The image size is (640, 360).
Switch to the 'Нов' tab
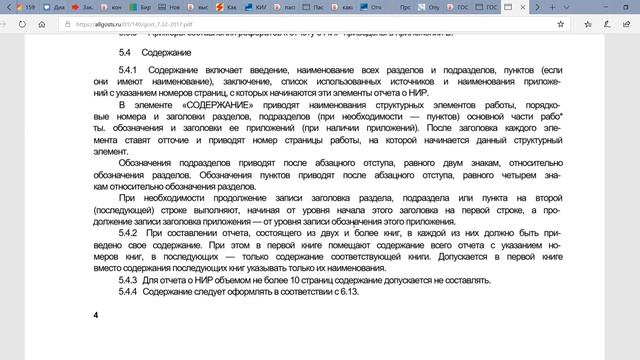[x=169, y=7]
